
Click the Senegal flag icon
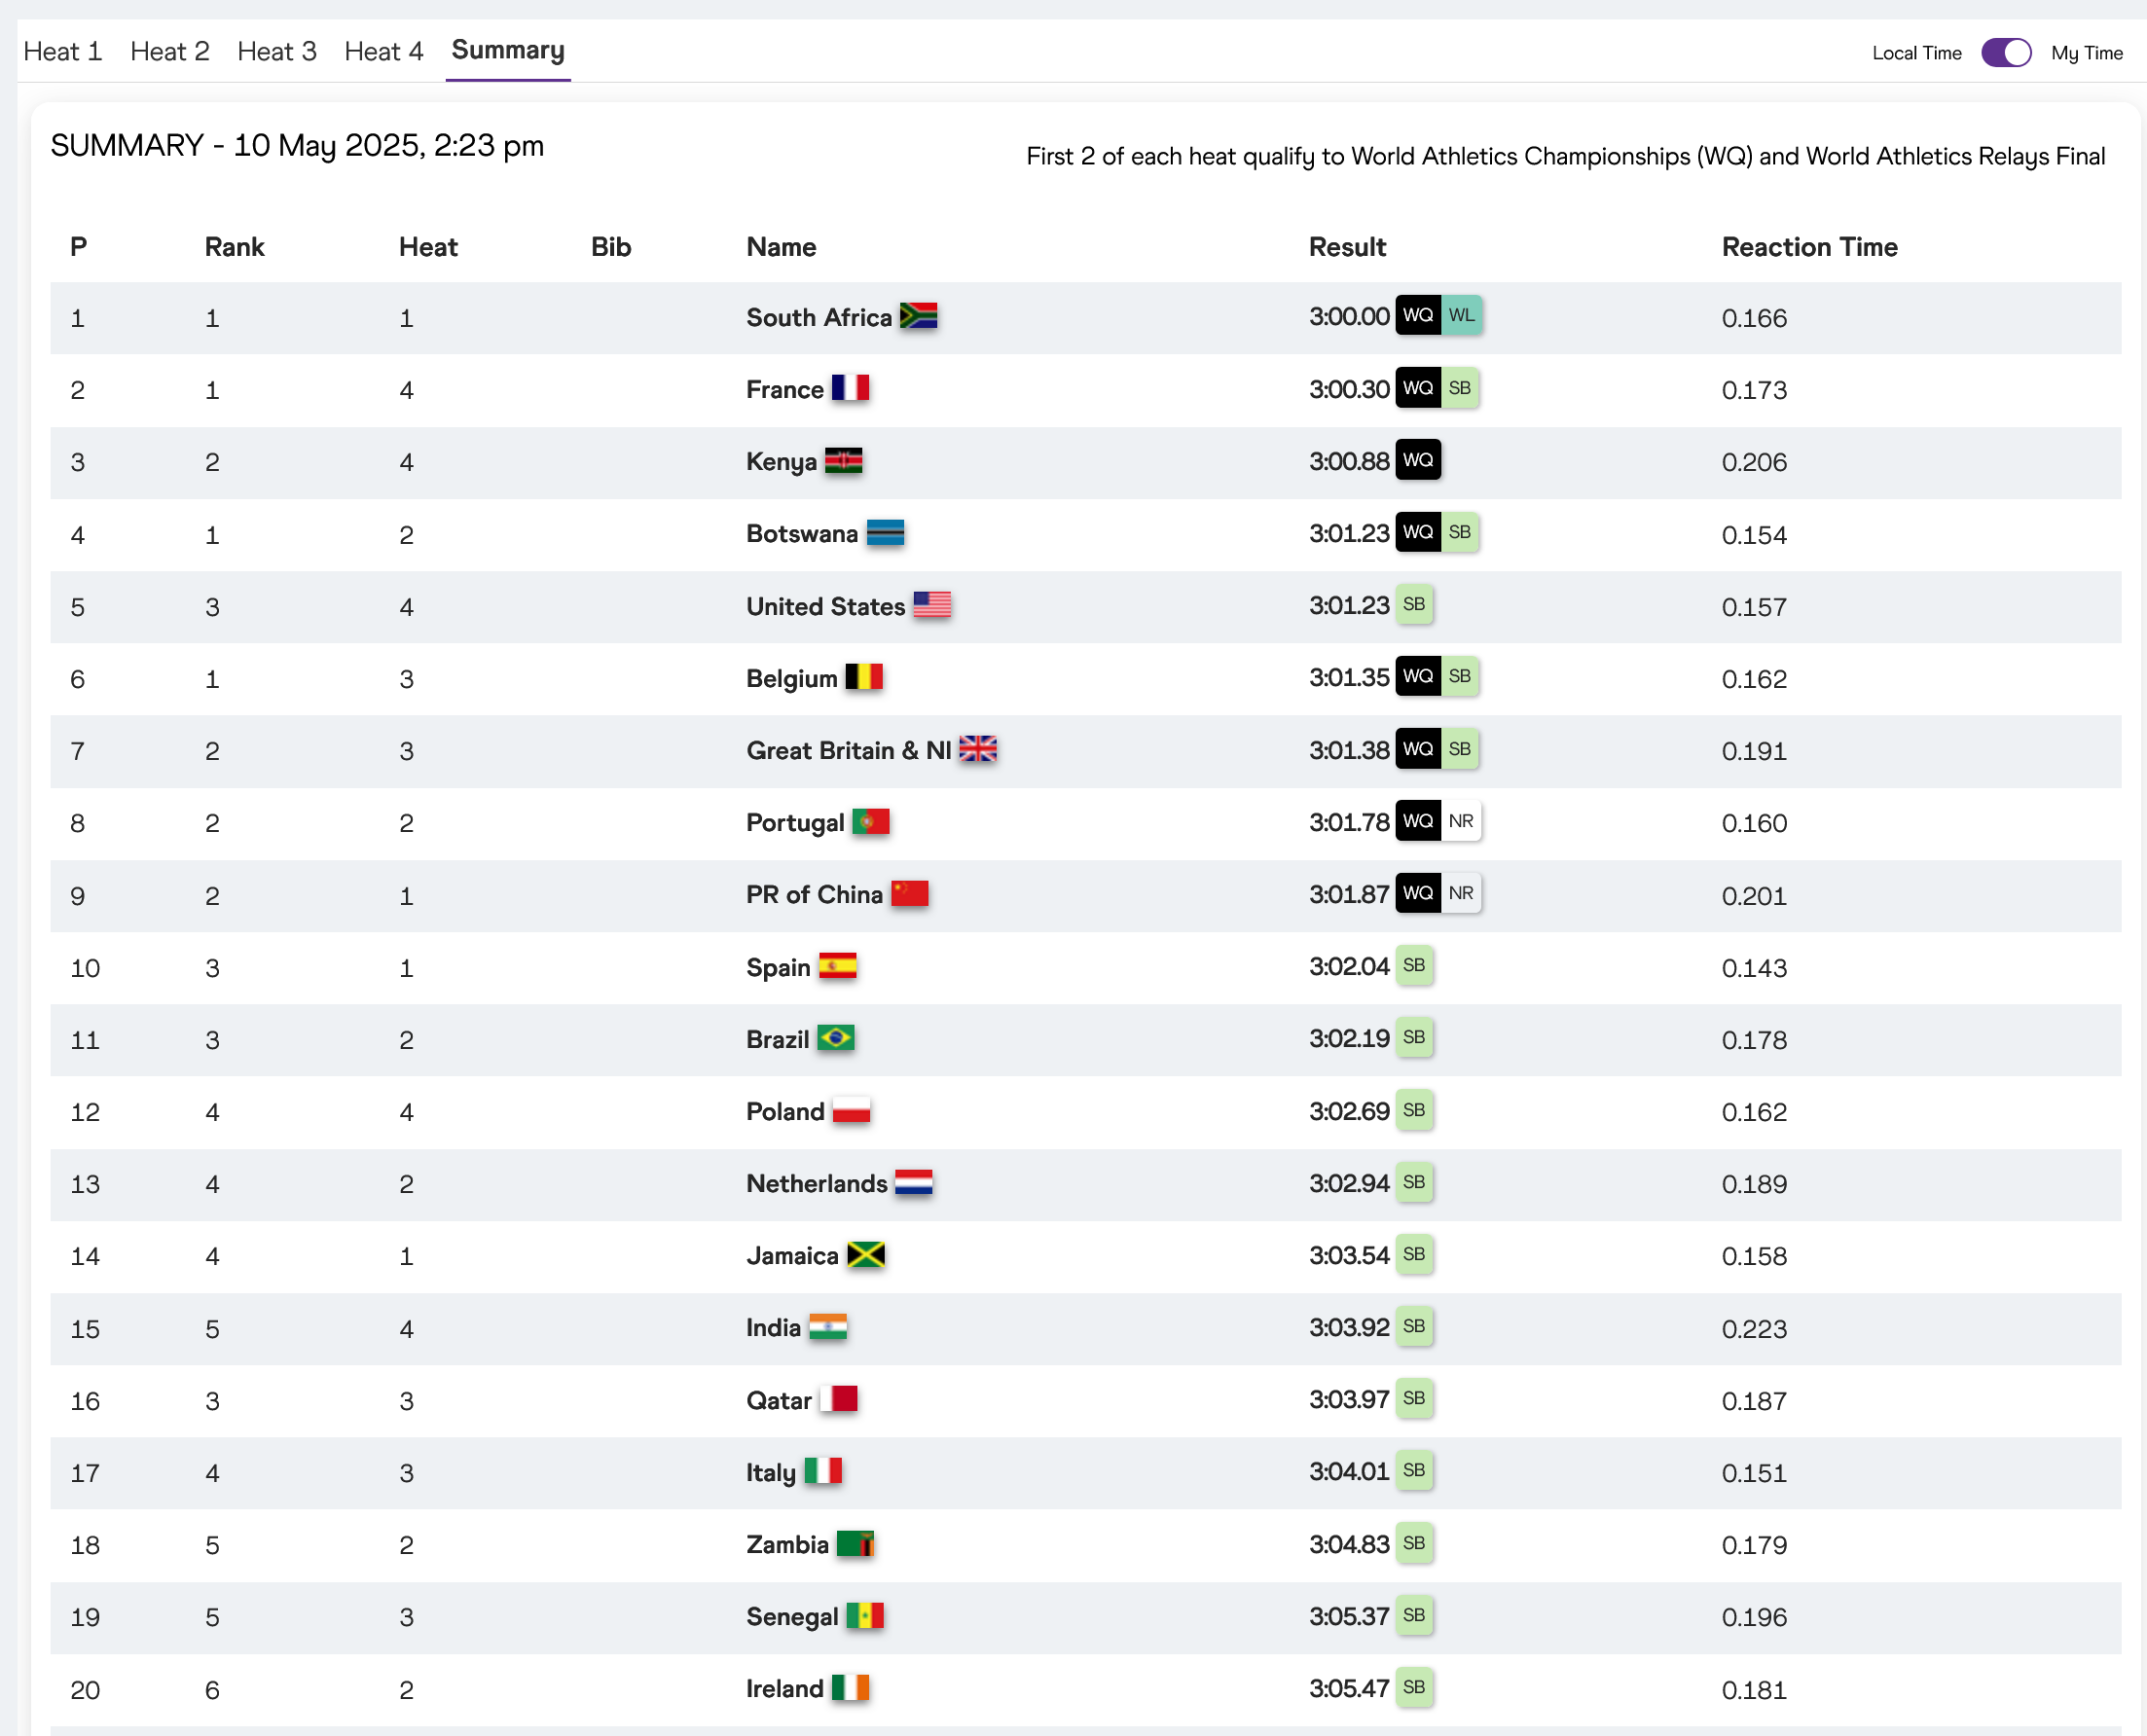tap(865, 1615)
